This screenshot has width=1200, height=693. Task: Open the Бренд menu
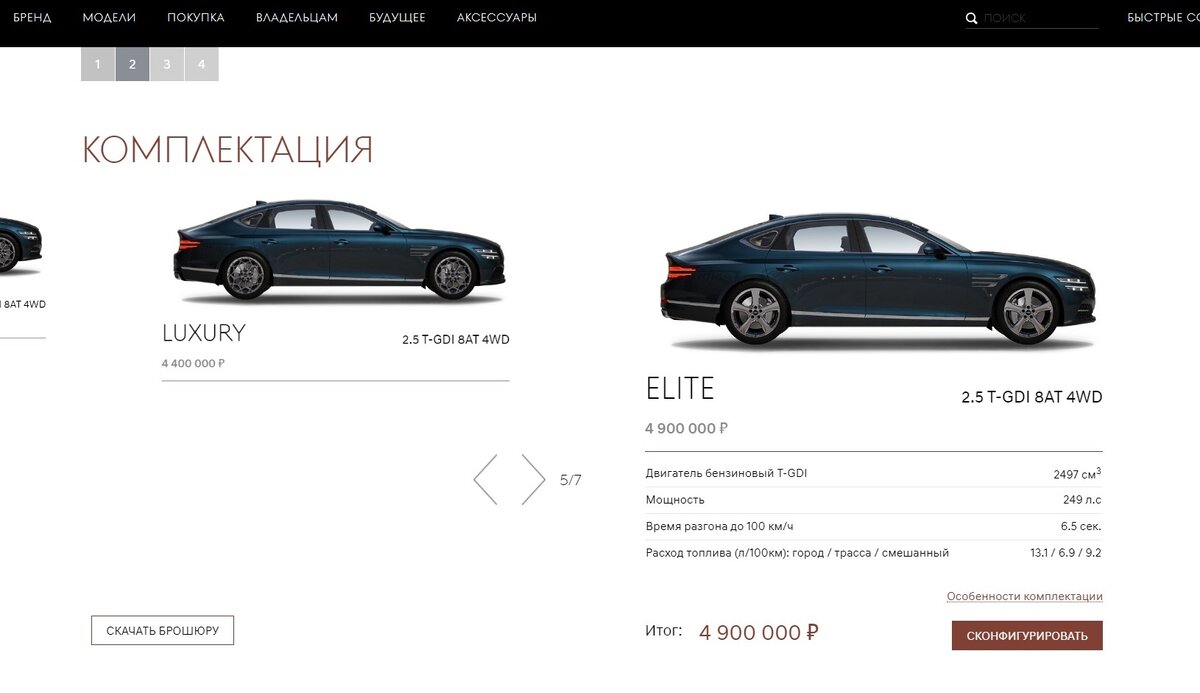coord(32,18)
